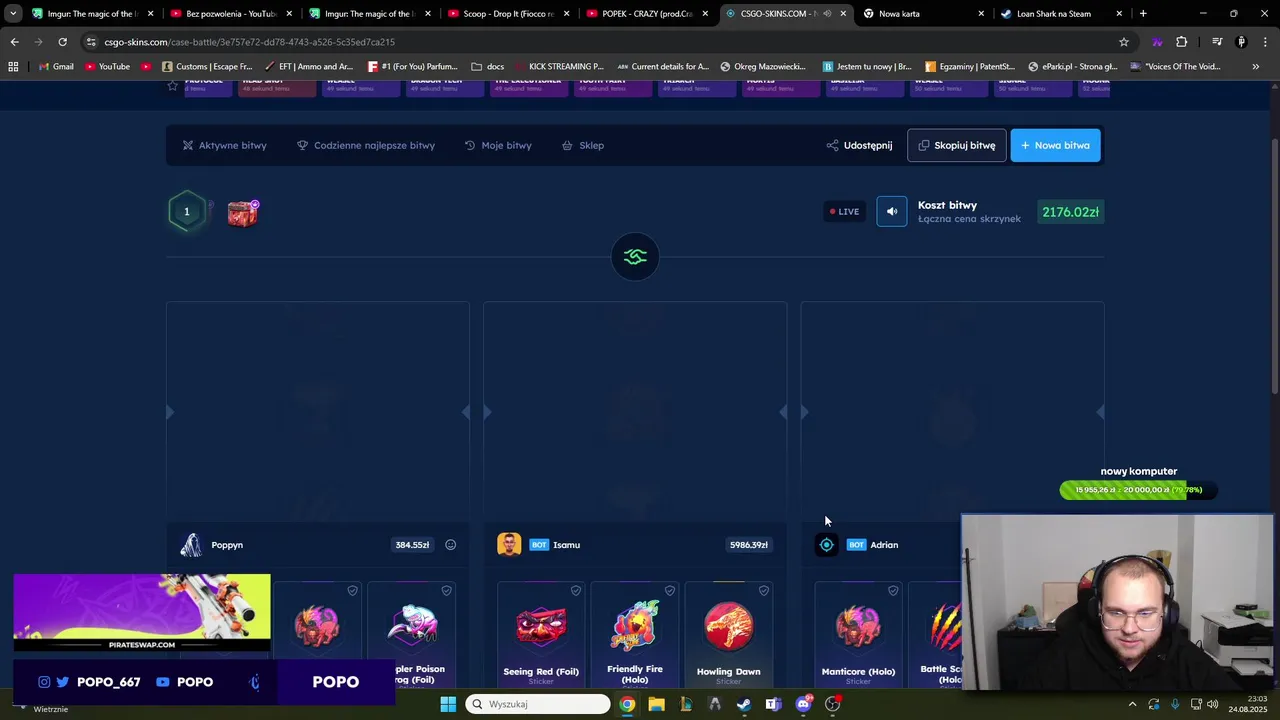Toggle shield icon on Poison Frog card
Viewport: 1280px width, 720px height.
[446, 591]
